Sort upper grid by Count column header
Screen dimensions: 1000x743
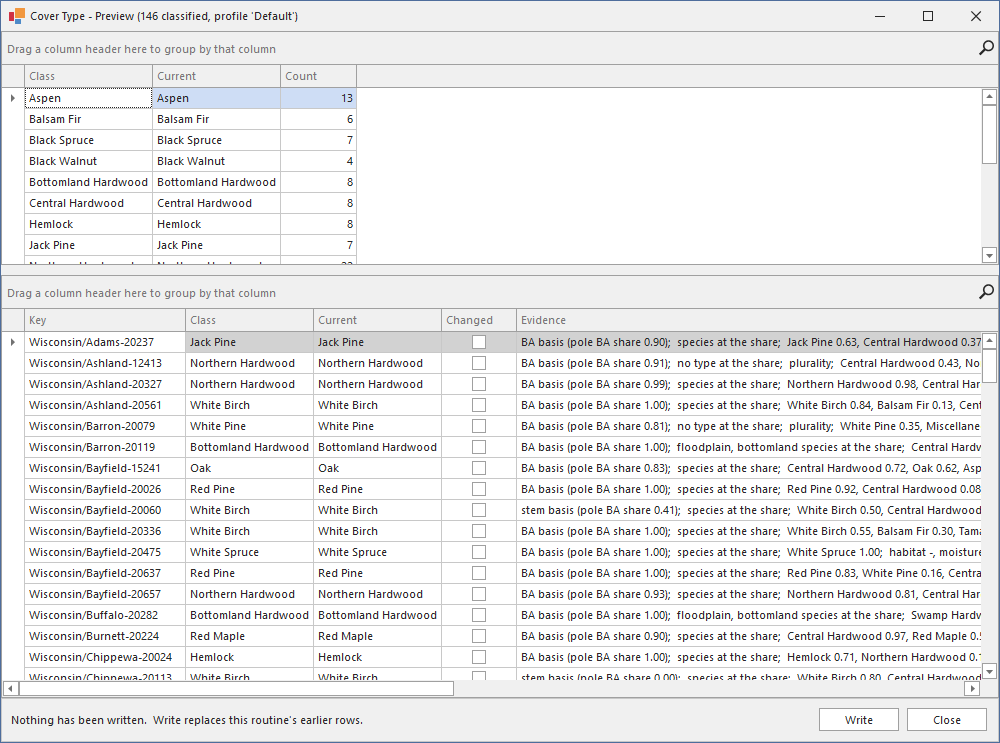click(319, 76)
